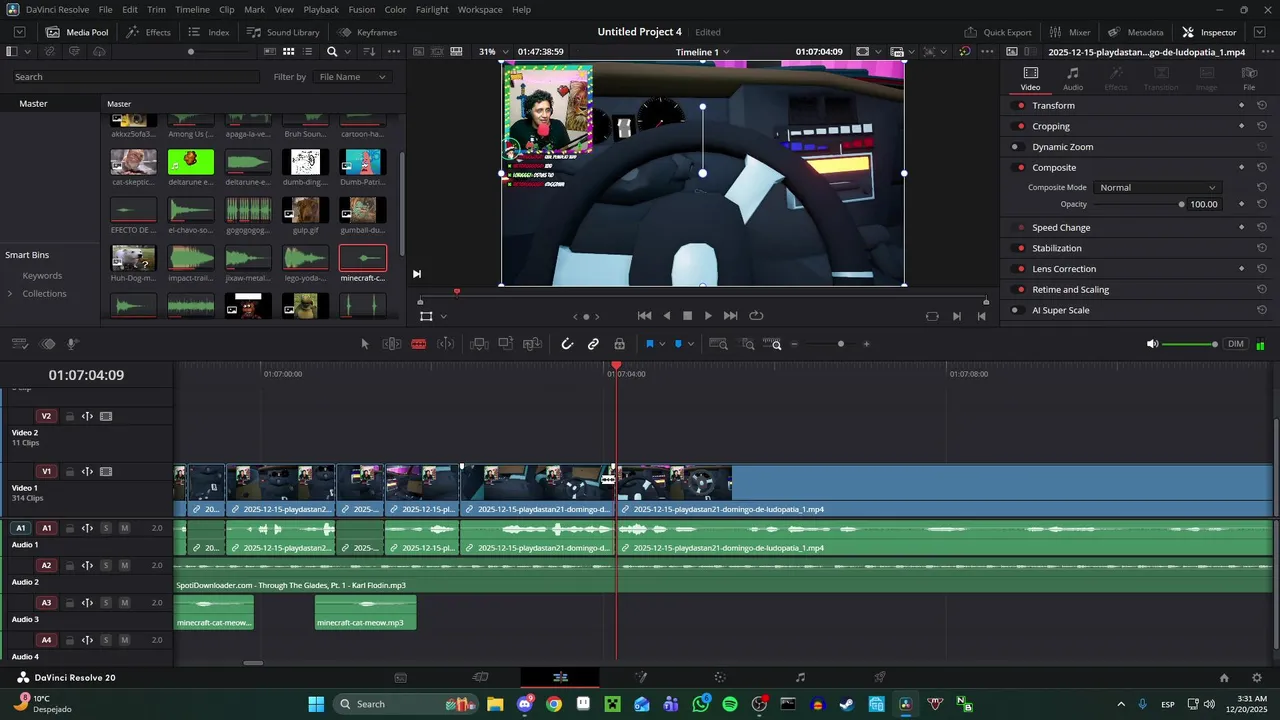Play the timeline forward
Viewport: 1280px width, 720px height.
[x=708, y=316]
